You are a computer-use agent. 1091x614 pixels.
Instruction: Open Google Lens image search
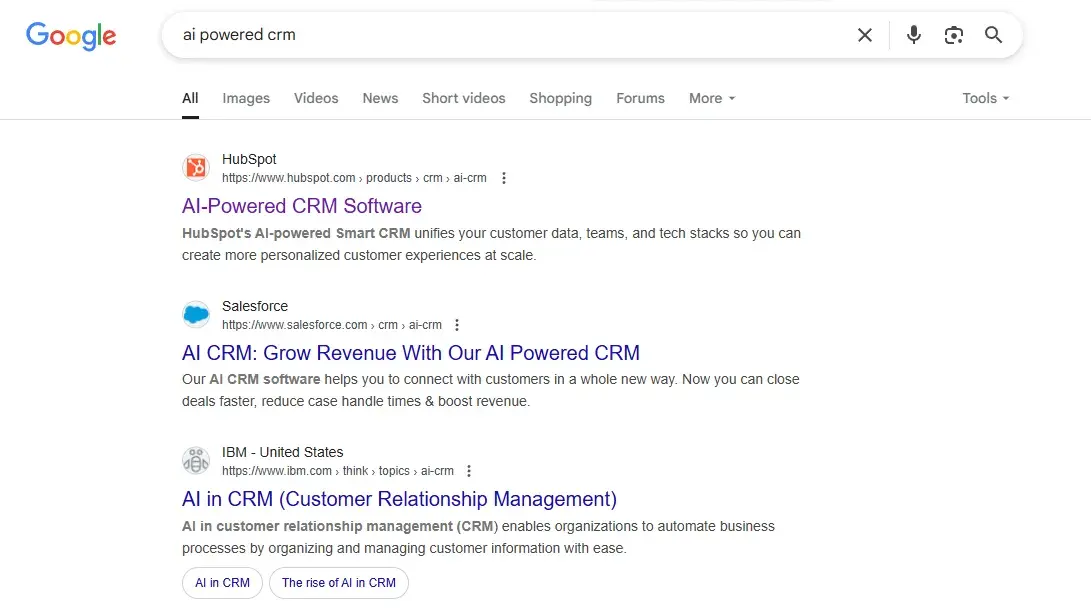pyautogui.click(x=953, y=34)
